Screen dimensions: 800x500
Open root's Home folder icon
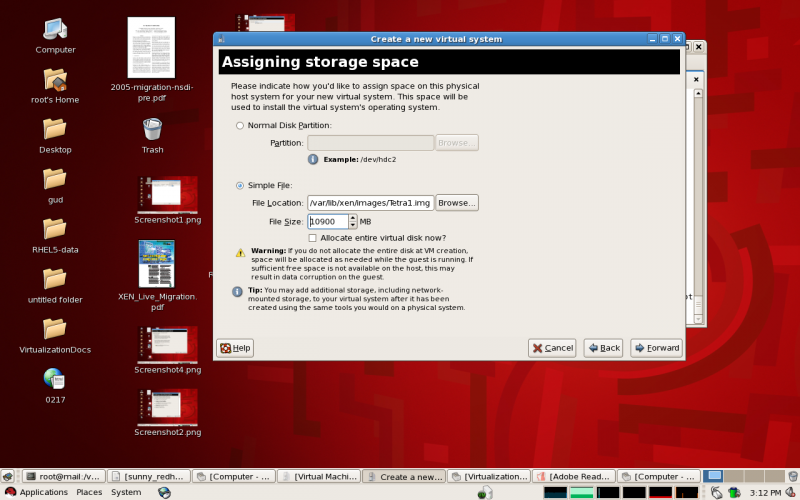click(x=55, y=80)
